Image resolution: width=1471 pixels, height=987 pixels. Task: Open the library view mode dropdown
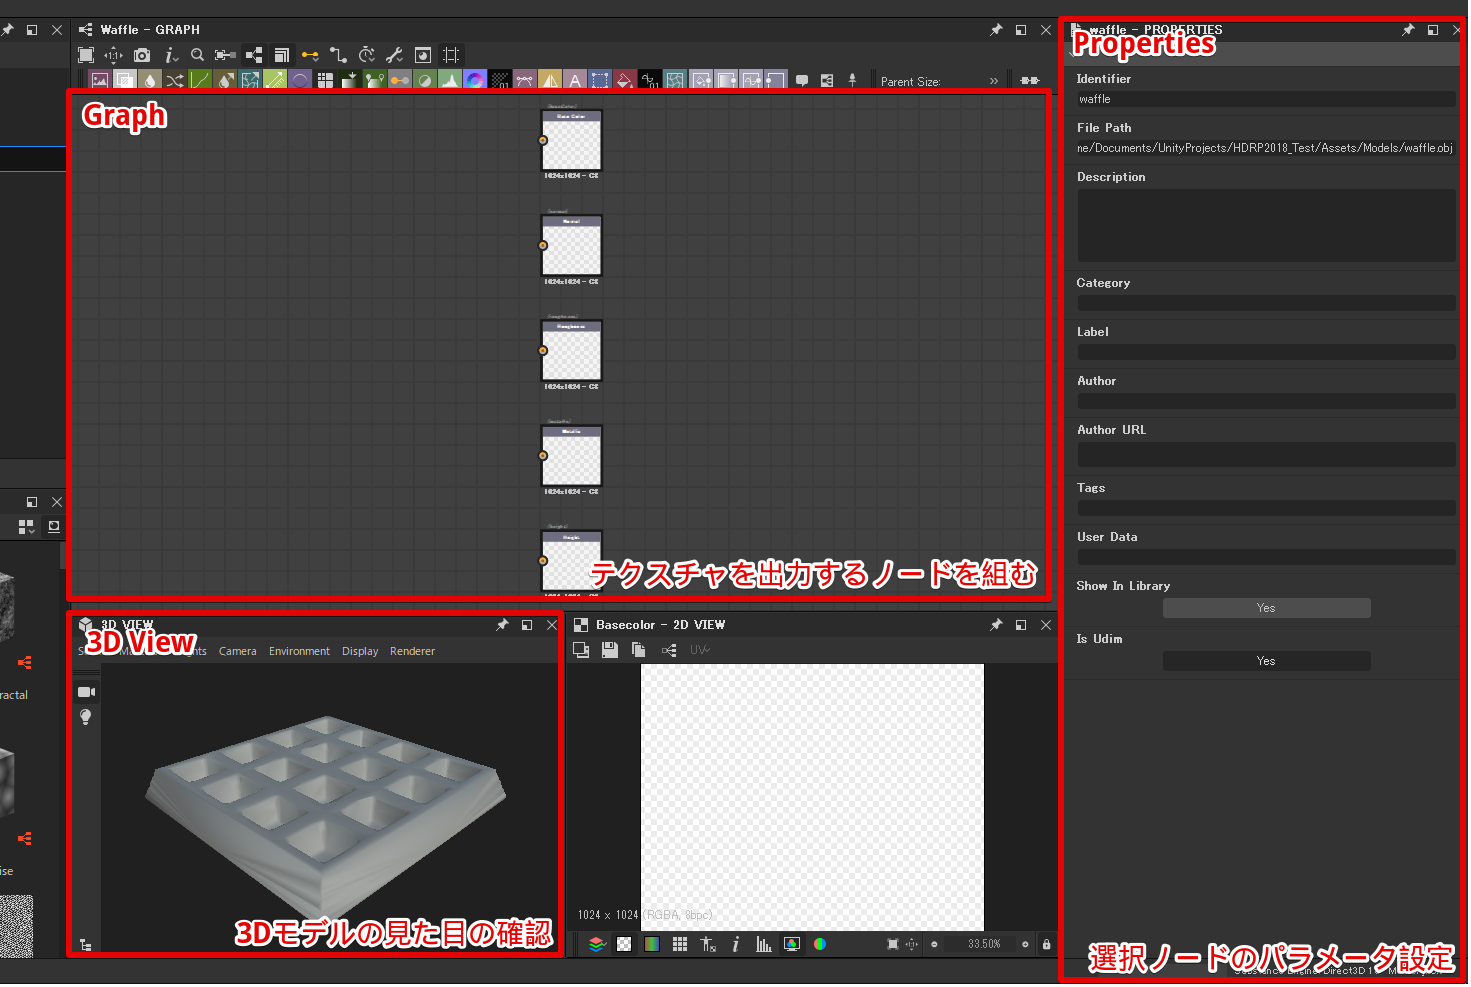click(27, 527)
